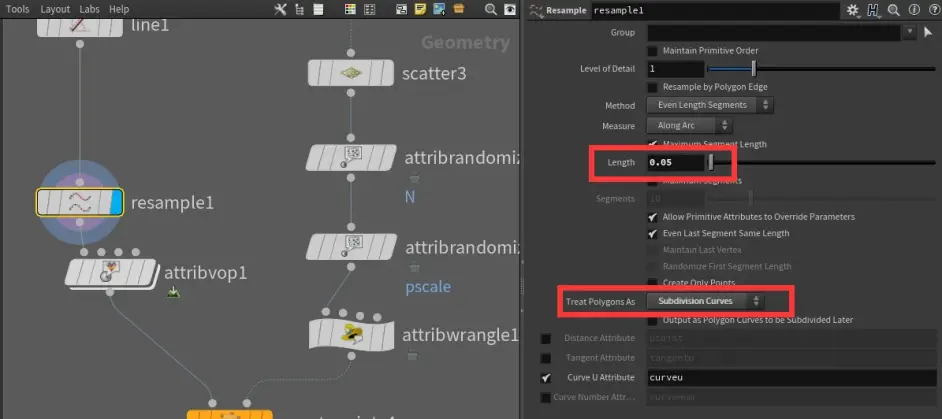Click the resample1 node icon
This screenshot has width=942, height=419.
79,202
